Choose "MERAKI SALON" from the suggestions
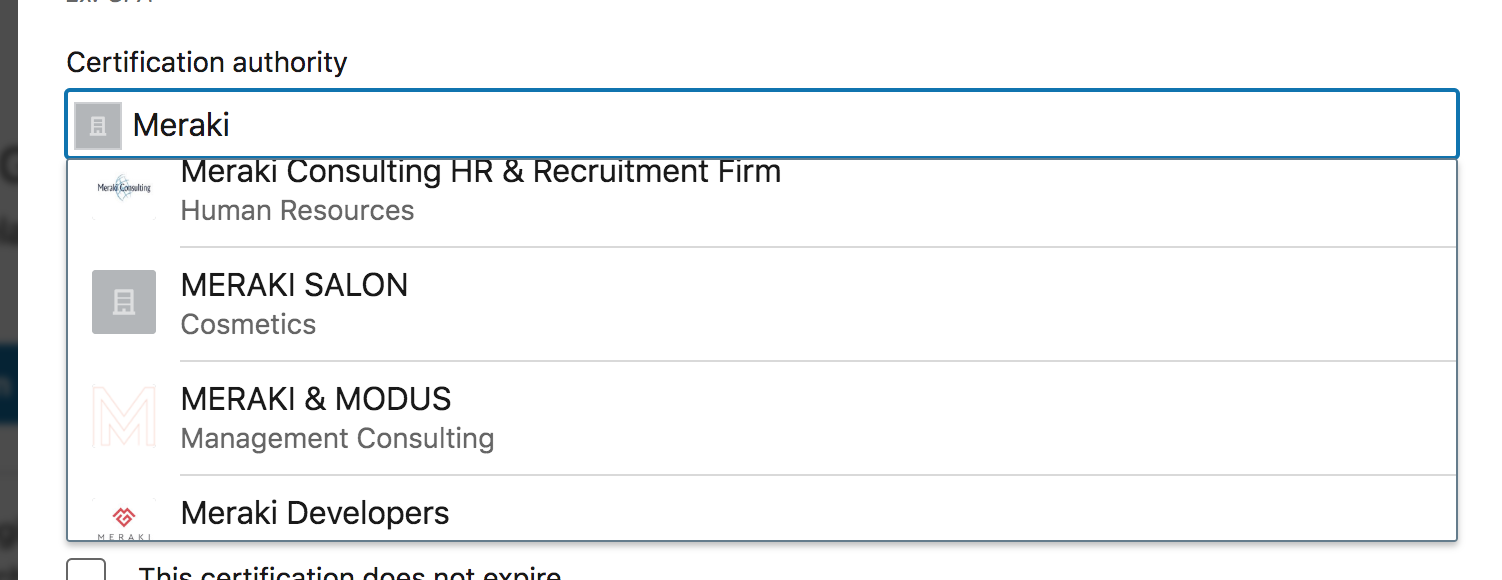 [294, 286]
